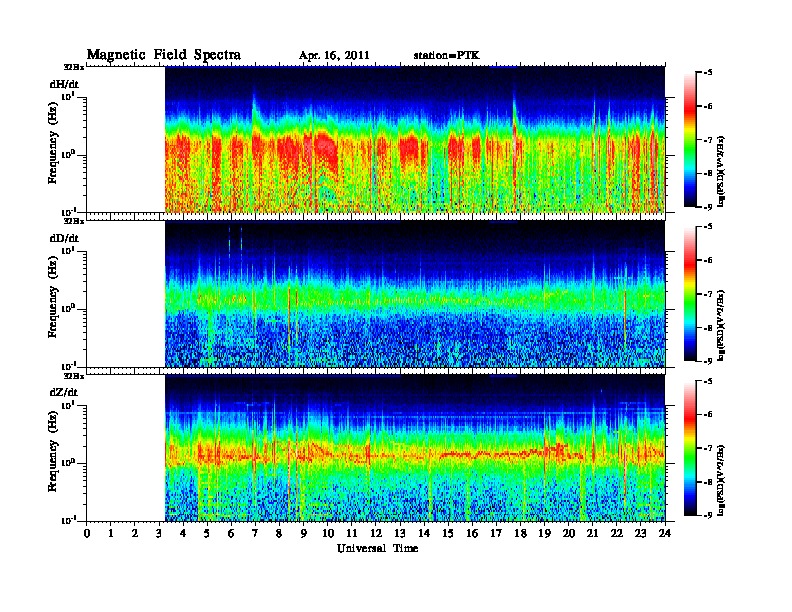Screen dimensions: 792x612
Task: Click the -6 value on dD/dt color scale
Action: coord(709,260)
